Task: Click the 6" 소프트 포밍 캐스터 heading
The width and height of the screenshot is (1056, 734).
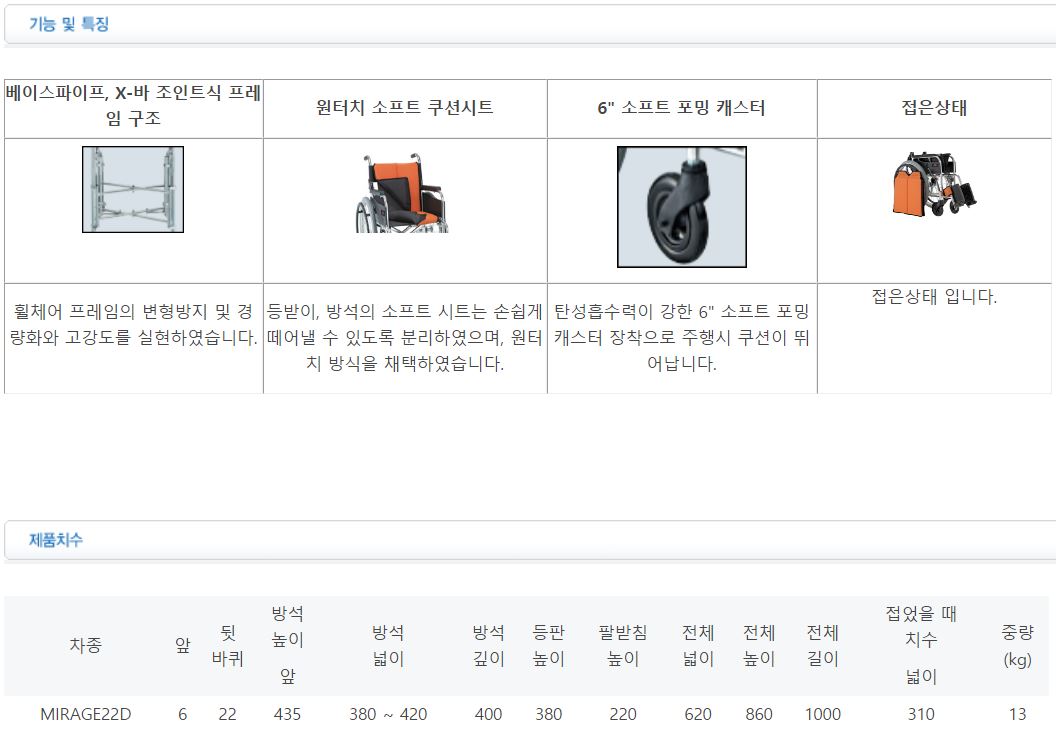Action: pos(681,108)
